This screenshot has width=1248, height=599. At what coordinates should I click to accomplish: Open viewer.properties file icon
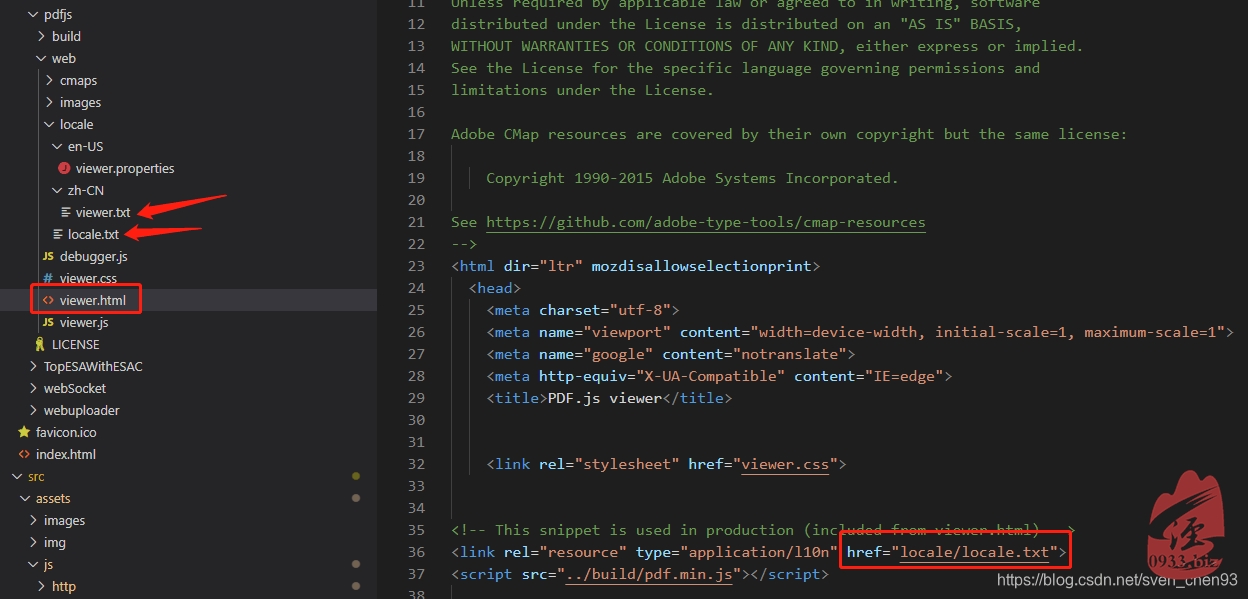pyautogui.click(x=65, y=169)
